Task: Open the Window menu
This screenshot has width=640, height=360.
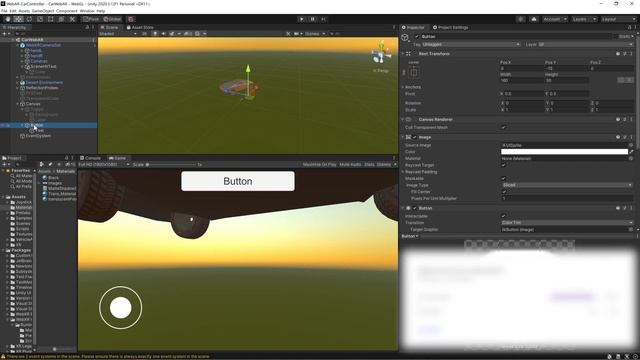Action: pos(87,11)
